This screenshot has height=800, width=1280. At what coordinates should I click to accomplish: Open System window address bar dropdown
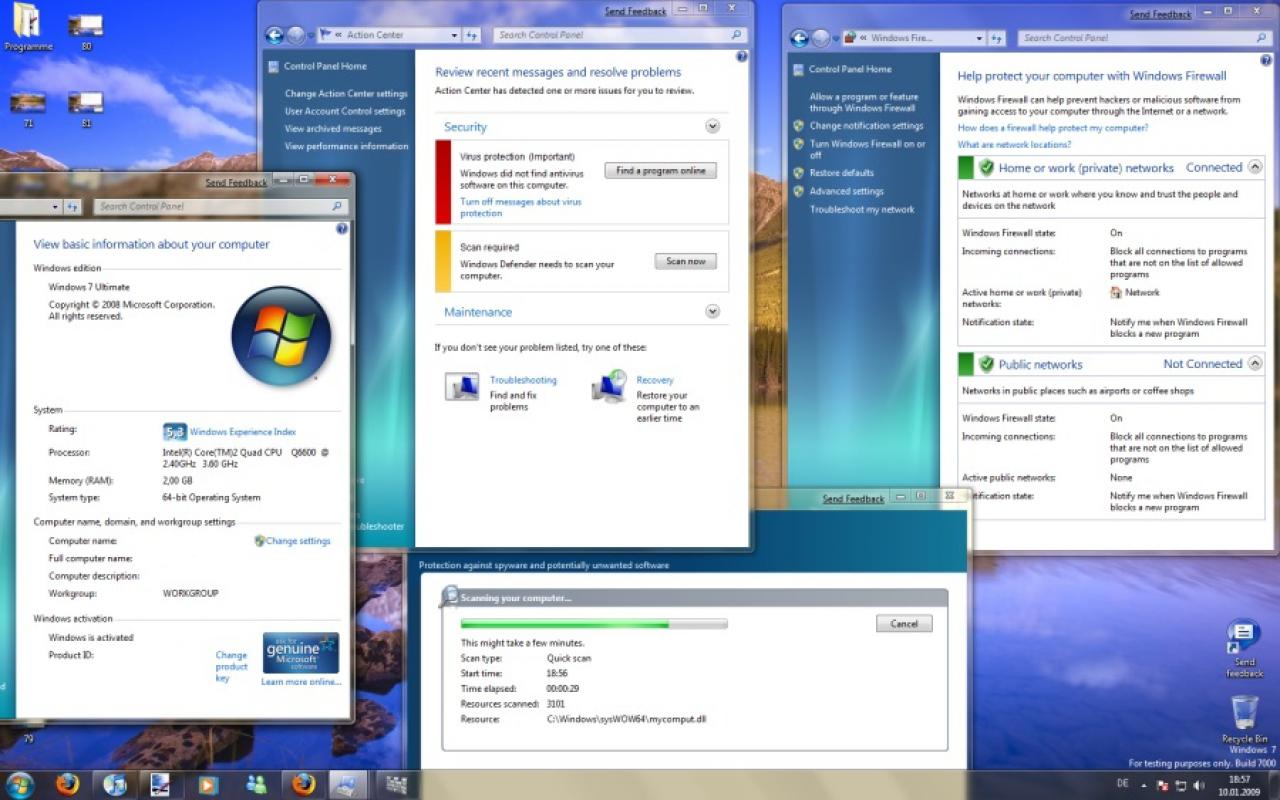[54, 206]
